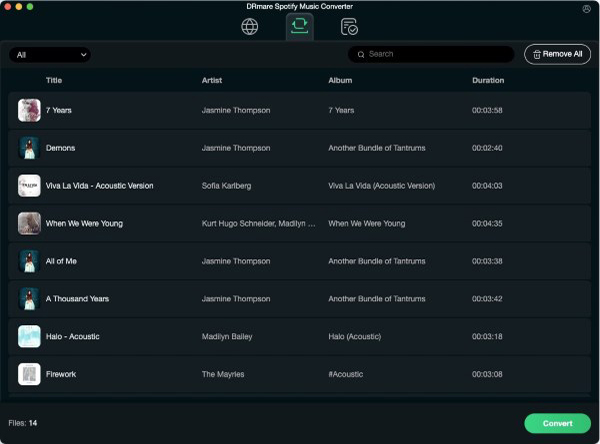Click artist 'Sofia Karlberg'
Image resolution: width=600 pixels, height=444 pixels.
click(227, 186)
